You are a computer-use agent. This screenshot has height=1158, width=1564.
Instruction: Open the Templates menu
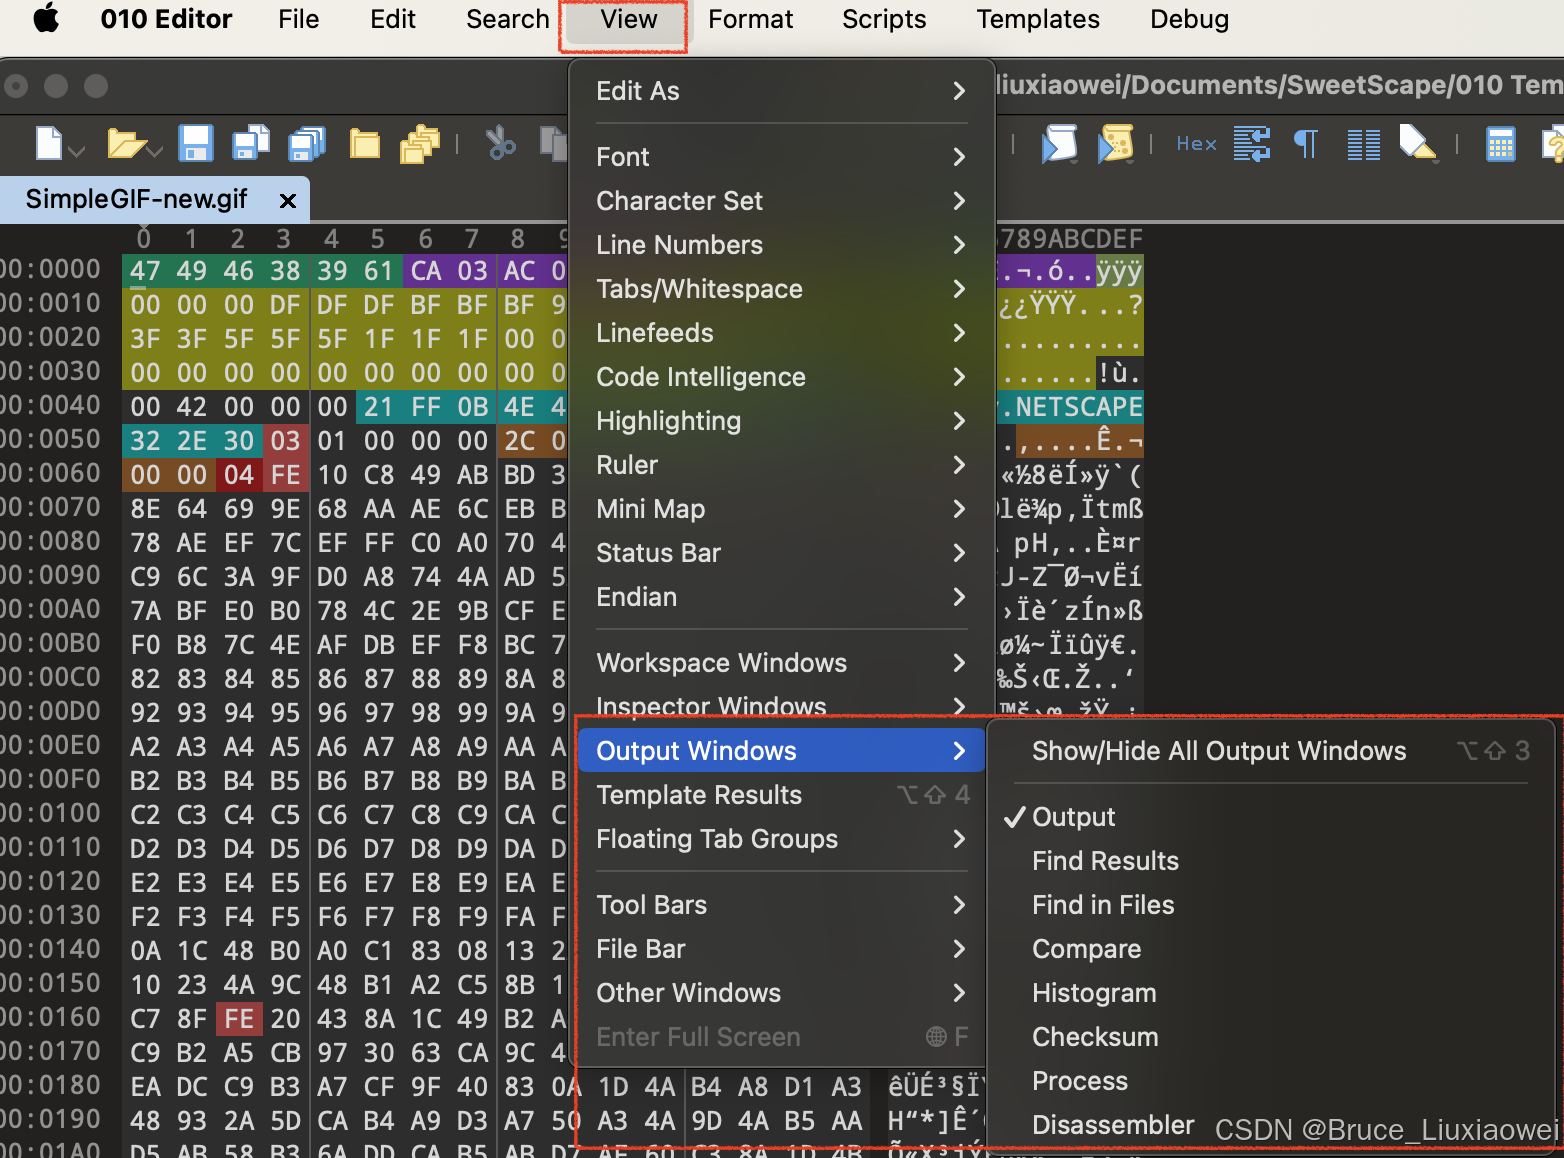[x=1036, y=19]
